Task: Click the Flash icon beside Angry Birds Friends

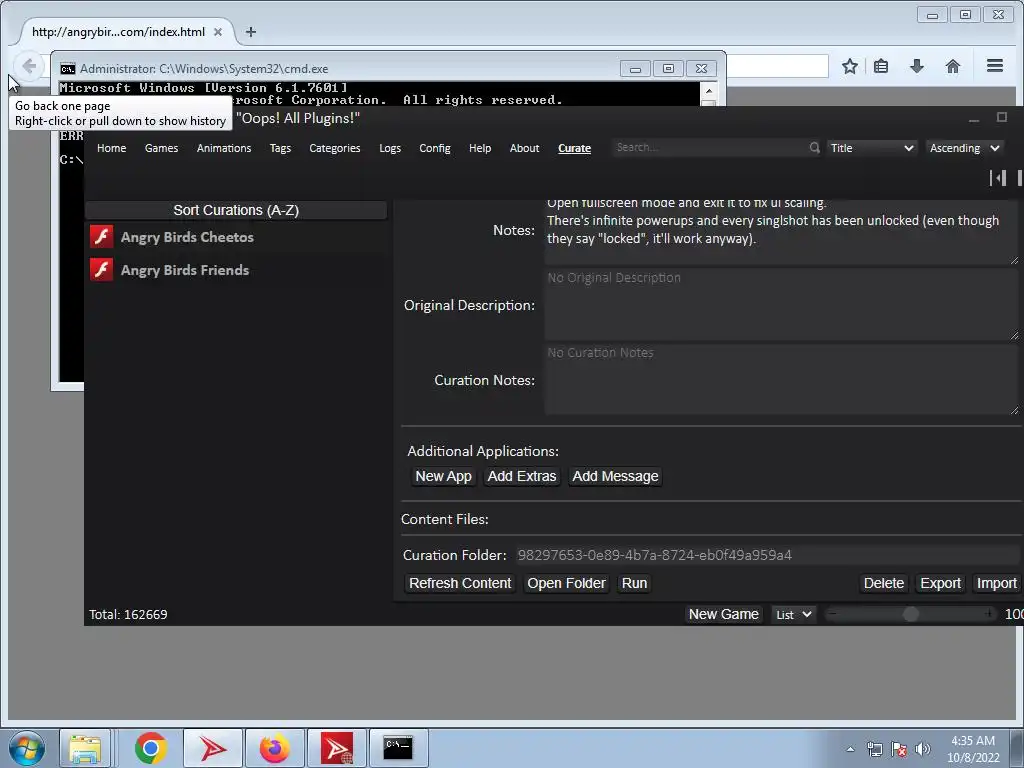Action: [101, 269]
